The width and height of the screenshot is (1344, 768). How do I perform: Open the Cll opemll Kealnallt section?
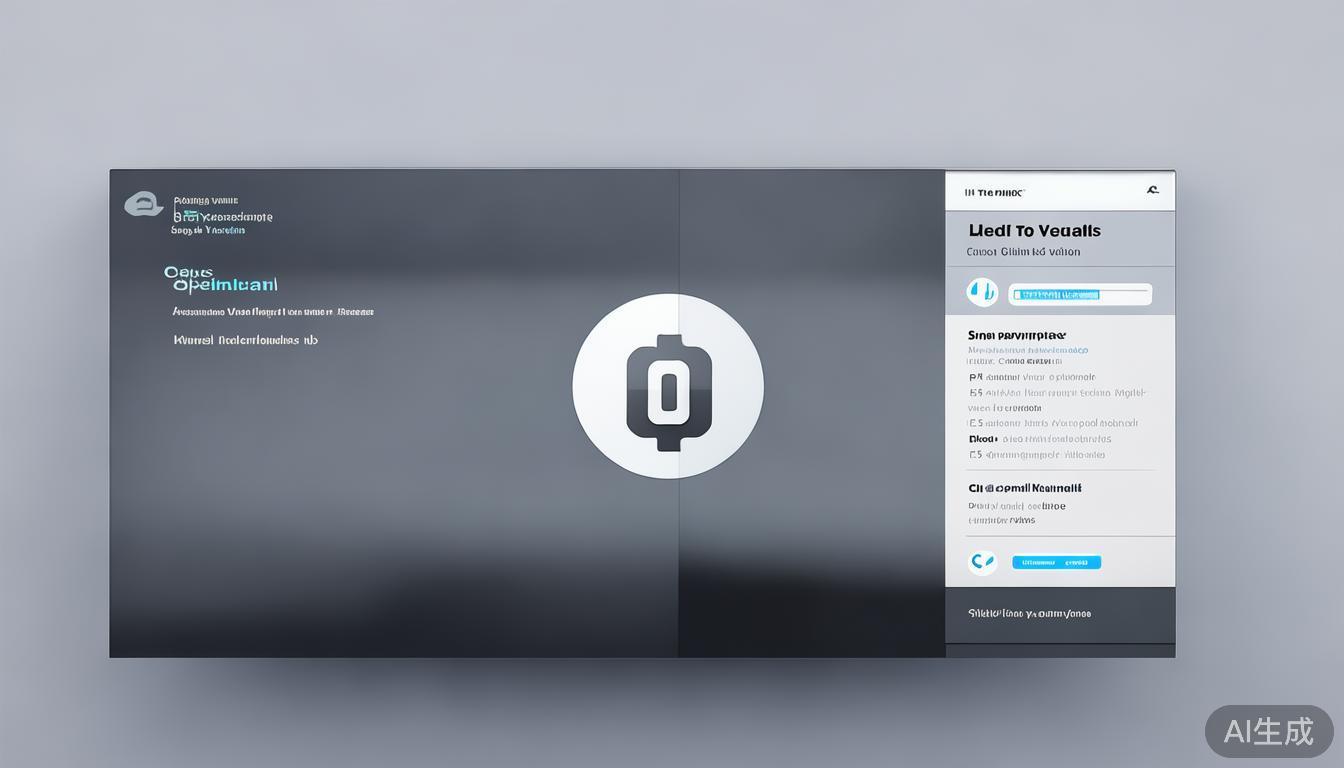point(1024,487)
